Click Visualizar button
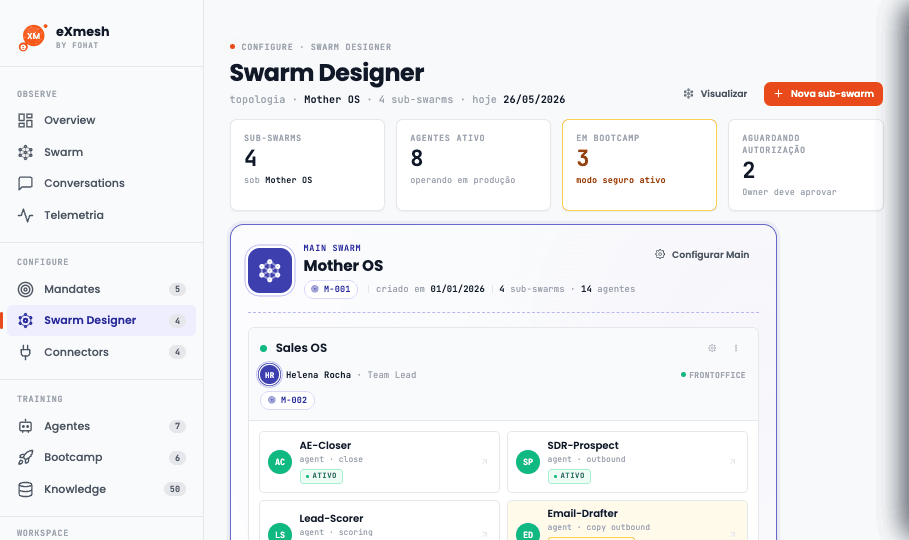This screenshot has width=909, height=540. click(x=715, y=94)
